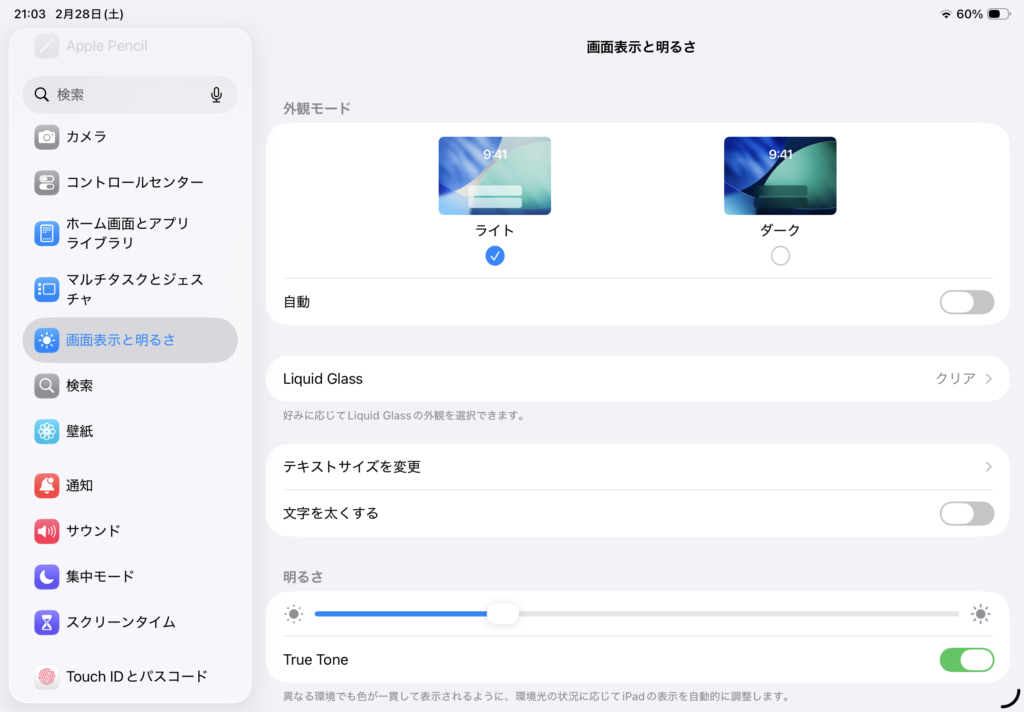Select the dark (ダーク) mode radio button
Screen dimensions: 1024x712
coord(780,256)
